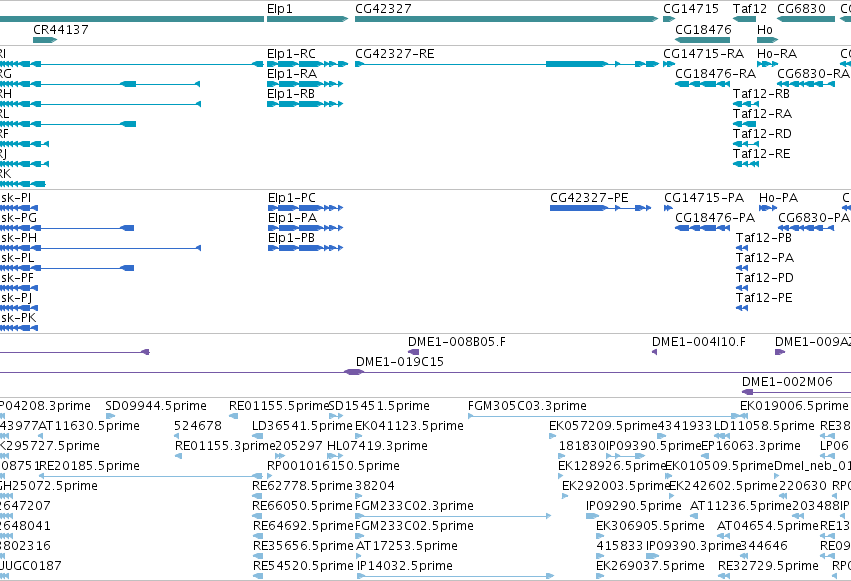Click EST EK041123.5prime
The image size is (851, 581).
point(360,436)
